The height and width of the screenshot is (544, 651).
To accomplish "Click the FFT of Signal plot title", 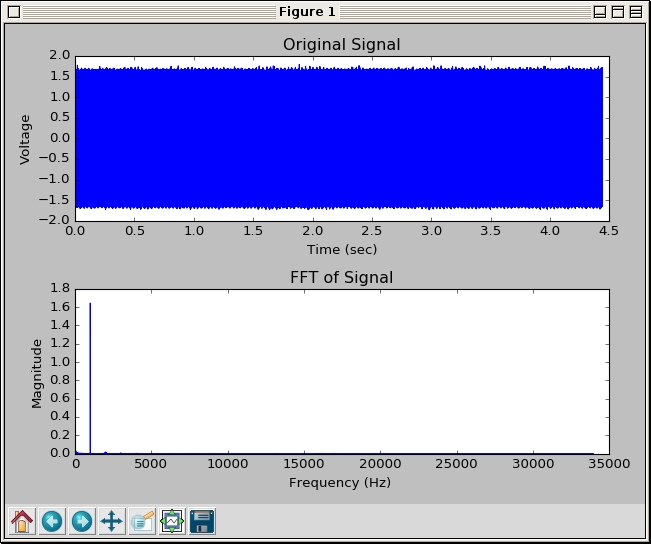I will [x=341, y=277].
